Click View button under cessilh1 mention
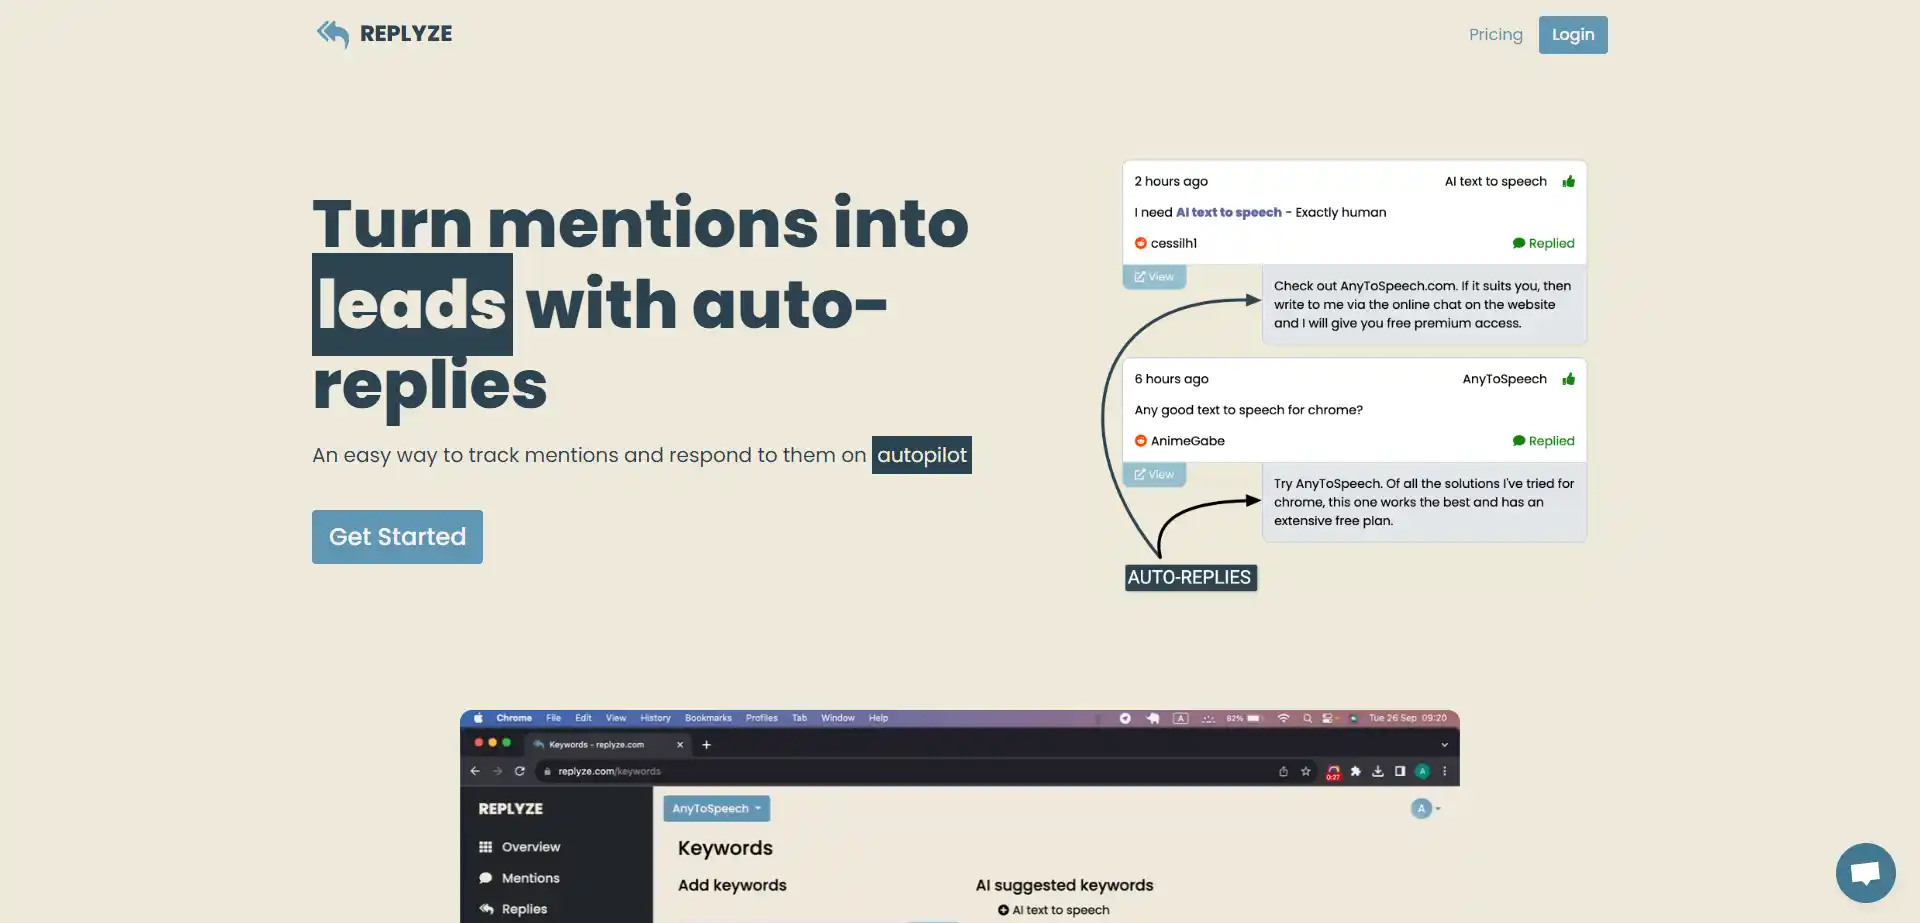Viewport: 1920px width, 923px height. tap(1154, 277)
